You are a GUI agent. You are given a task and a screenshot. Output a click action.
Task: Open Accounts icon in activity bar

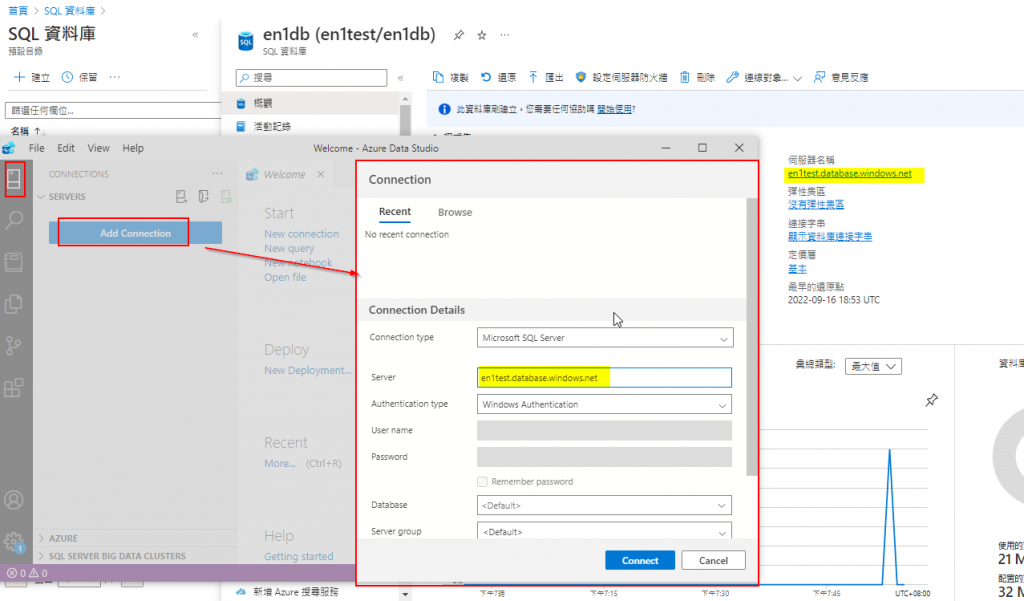click(14, 500)
